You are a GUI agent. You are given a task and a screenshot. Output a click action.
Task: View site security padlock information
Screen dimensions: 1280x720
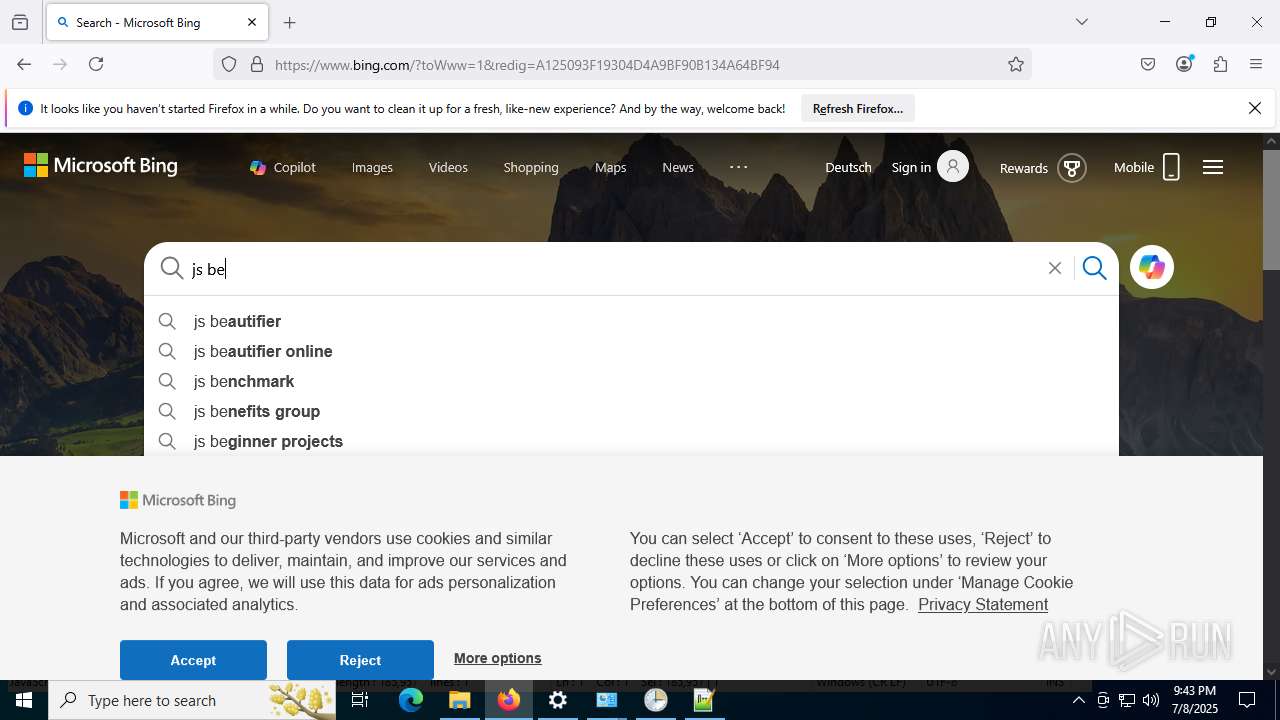point(257,64)
